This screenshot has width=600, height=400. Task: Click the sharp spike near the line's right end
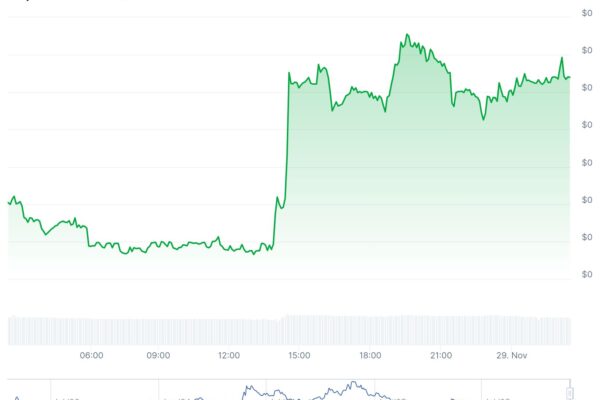562,58
